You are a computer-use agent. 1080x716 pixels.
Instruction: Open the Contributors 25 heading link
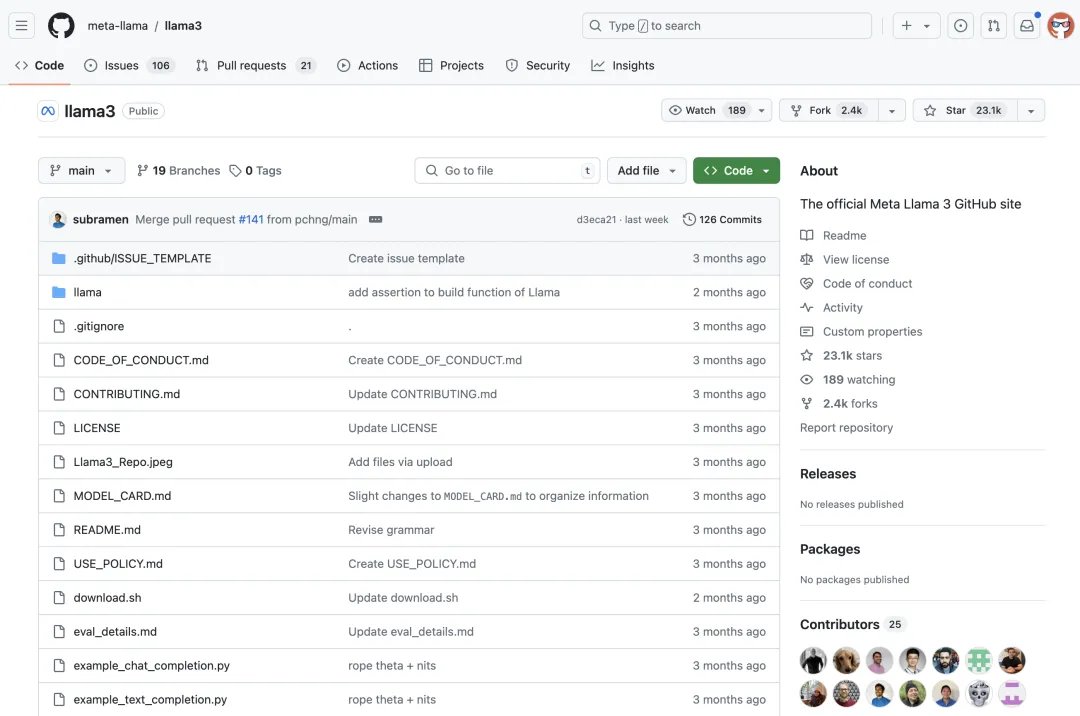click(853, 624)
